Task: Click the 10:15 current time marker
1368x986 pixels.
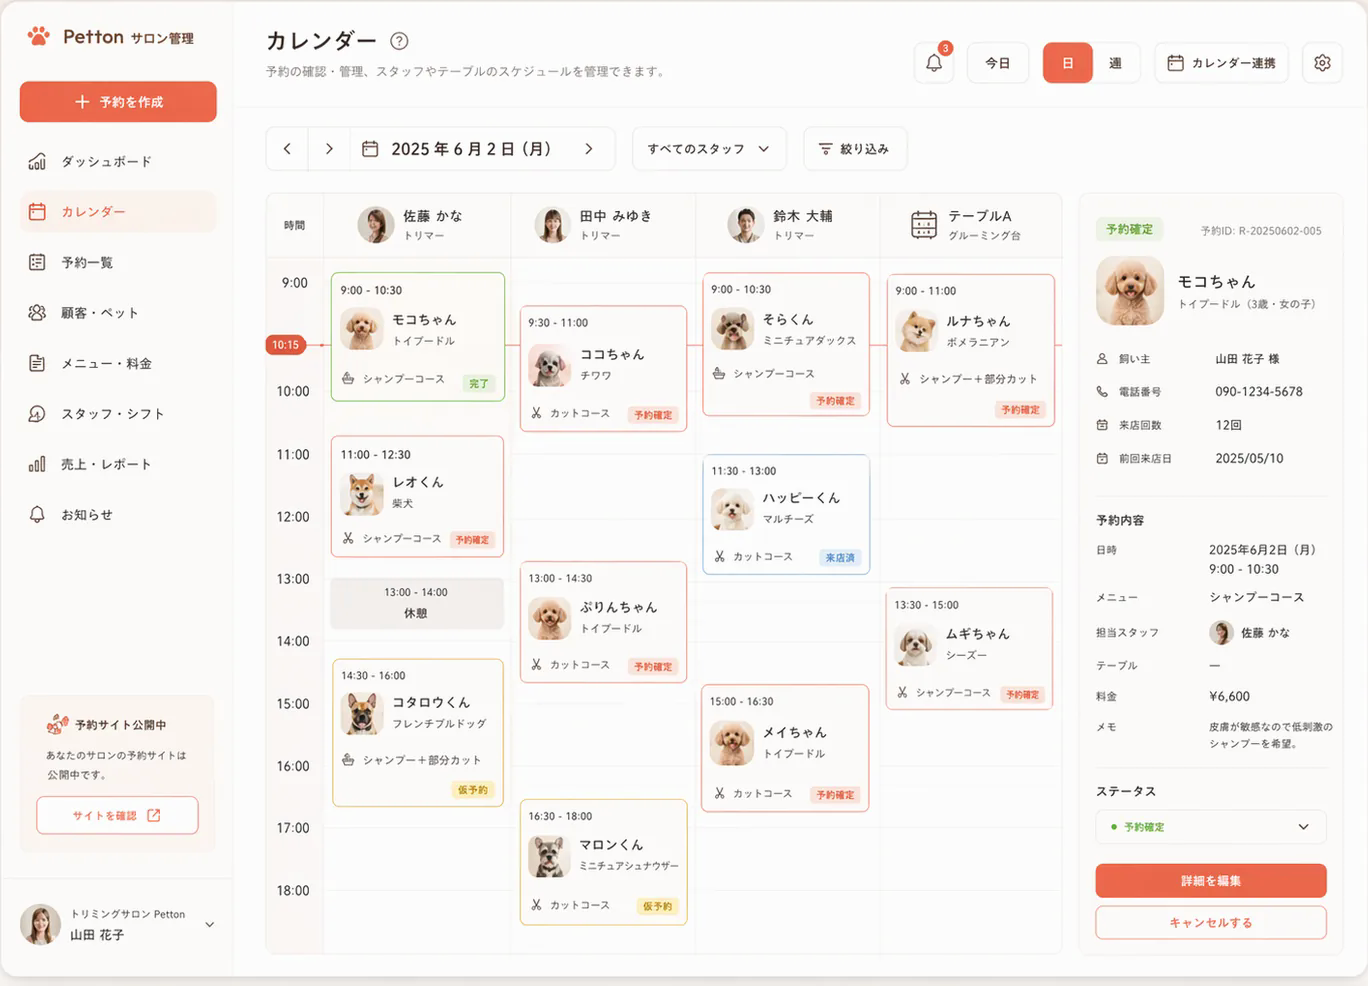Action: pos(286,345)
